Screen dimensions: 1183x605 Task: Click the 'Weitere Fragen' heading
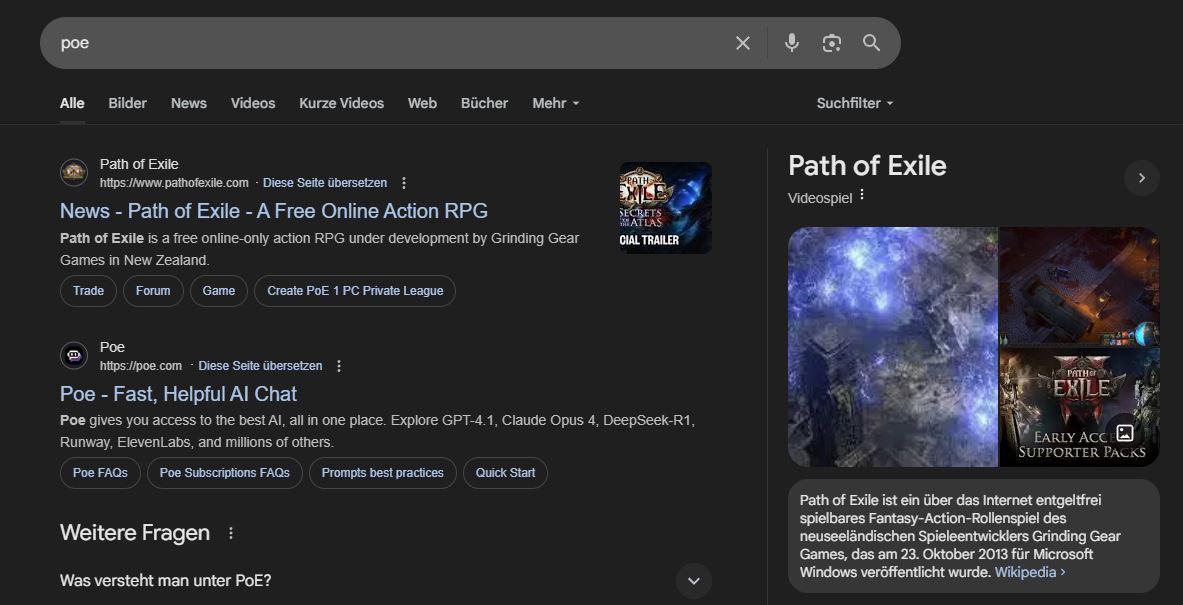click(135, 533)
